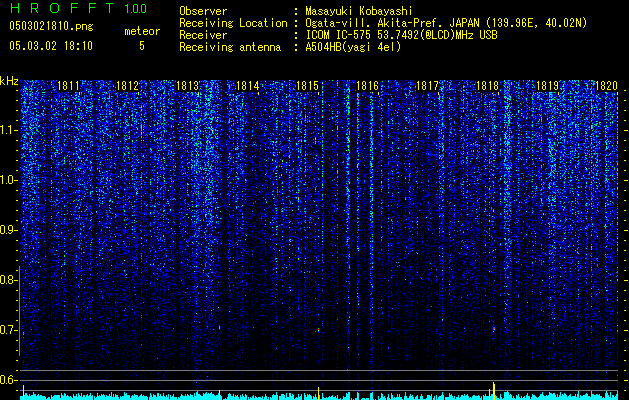Click the 0.7 kHz frequency axis label
This screenshot has width=629, height=400.
click(9, 330)
